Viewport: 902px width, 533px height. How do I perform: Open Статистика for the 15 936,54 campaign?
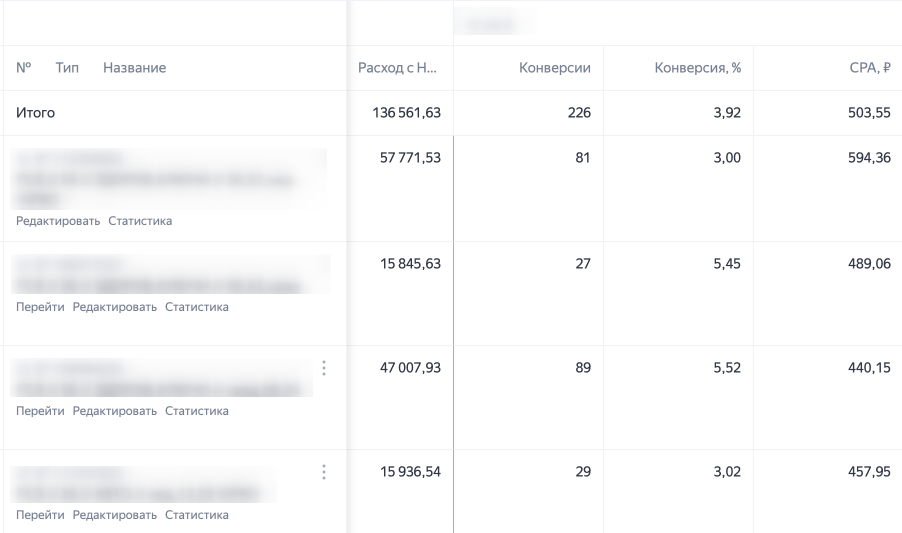tap(197, 515)
